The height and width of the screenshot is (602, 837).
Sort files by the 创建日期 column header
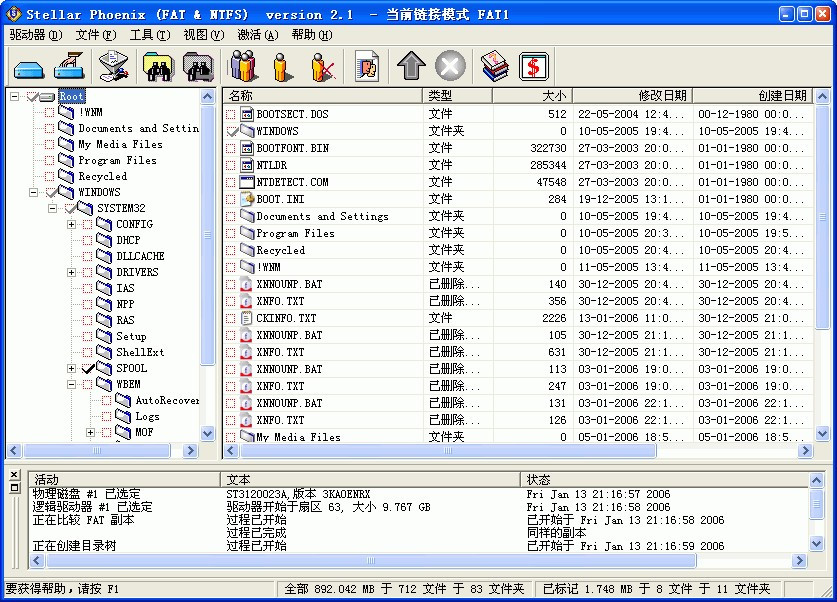[x=753, y=96]
